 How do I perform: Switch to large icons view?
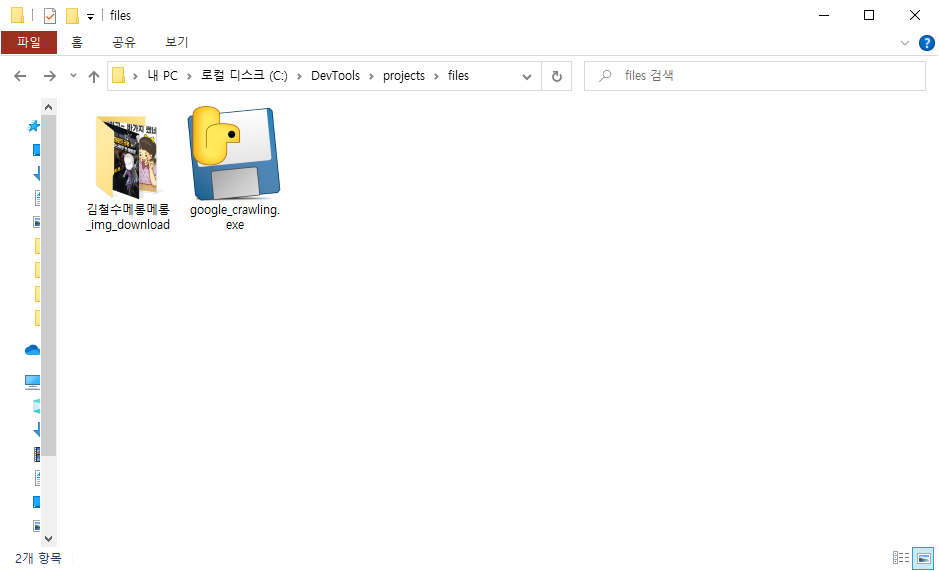click(923, 557)
